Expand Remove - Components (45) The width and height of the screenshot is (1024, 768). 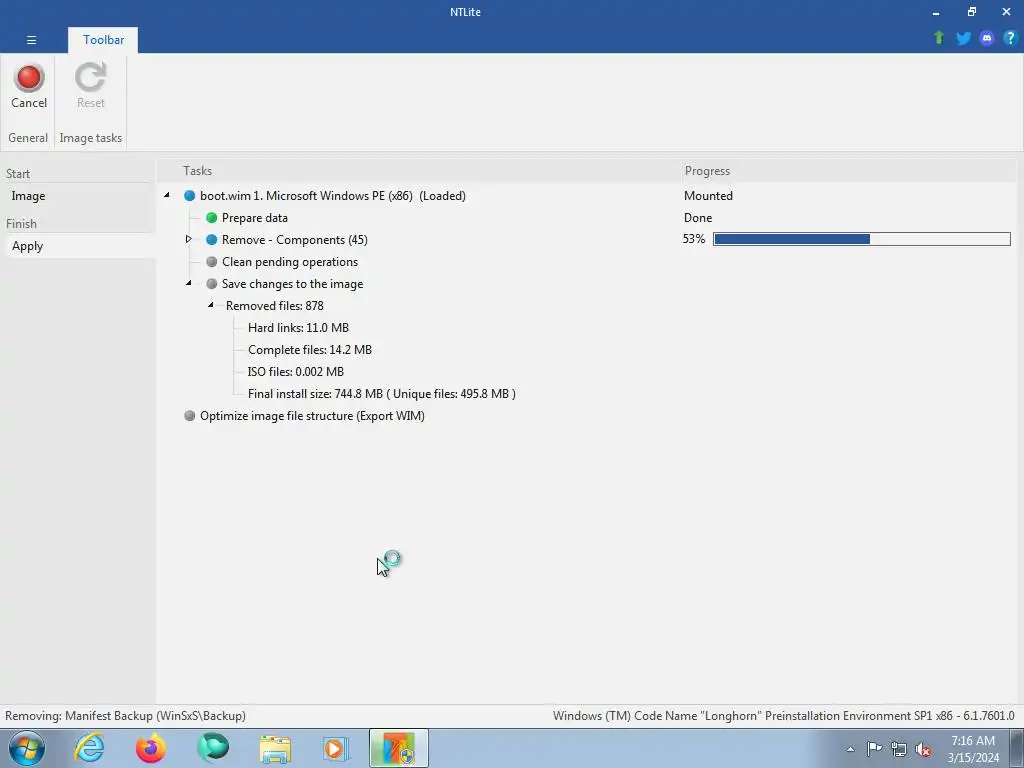tap(189, 239)
